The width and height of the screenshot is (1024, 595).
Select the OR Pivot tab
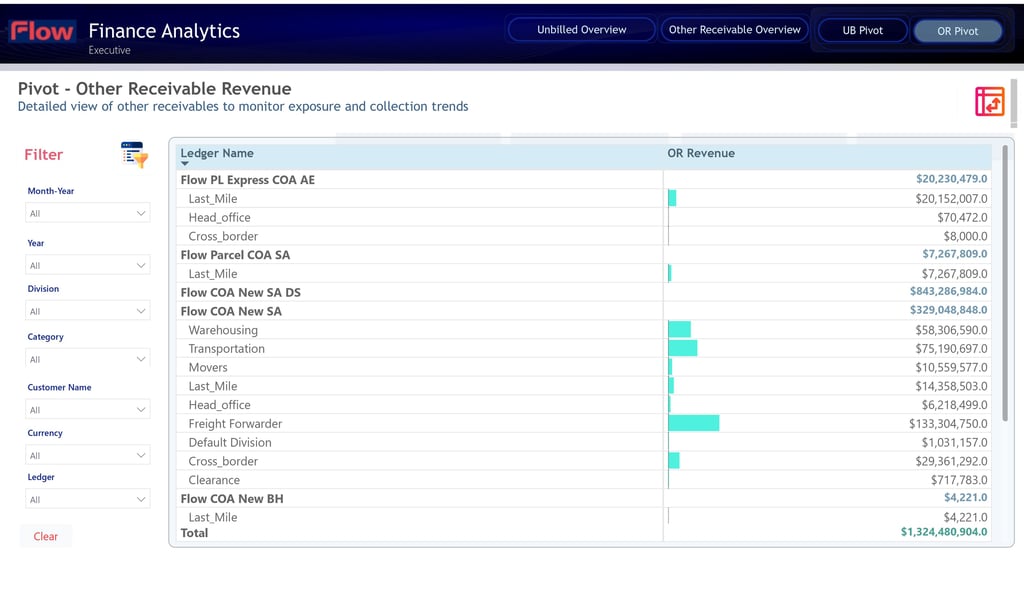[x=957, y=31]
